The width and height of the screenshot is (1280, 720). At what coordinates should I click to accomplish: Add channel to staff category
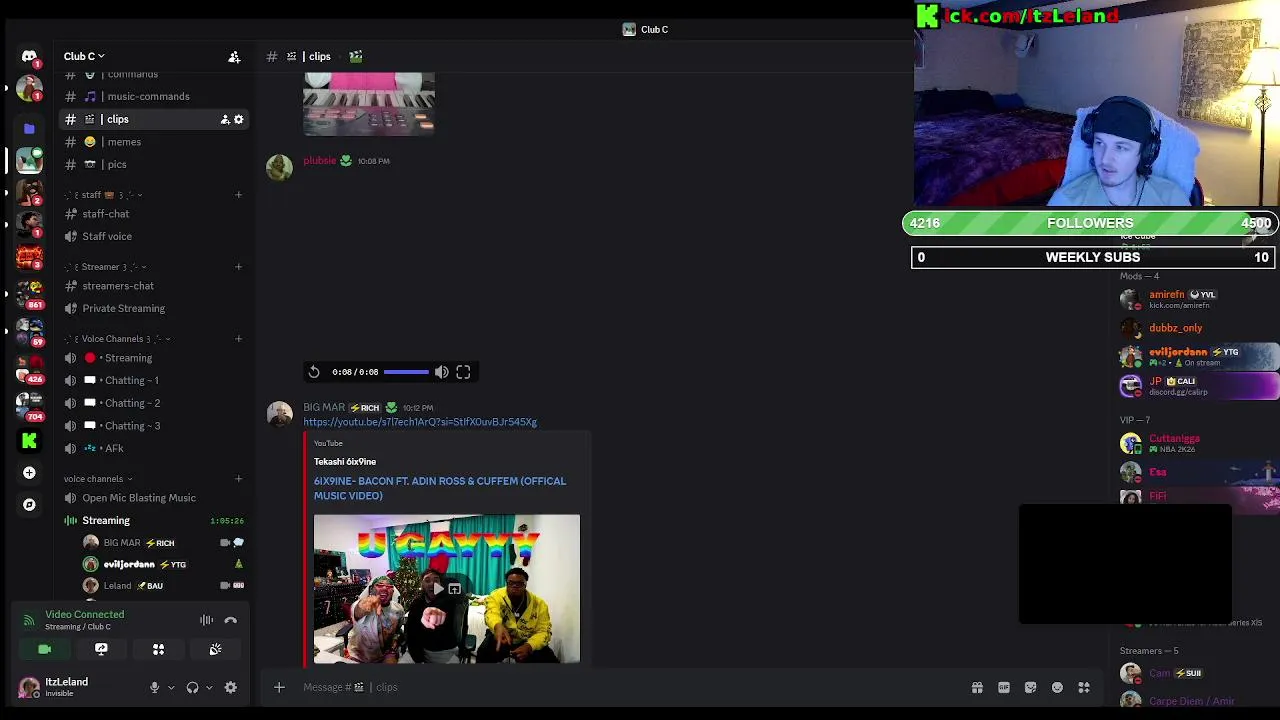click(x=238, y=195)
